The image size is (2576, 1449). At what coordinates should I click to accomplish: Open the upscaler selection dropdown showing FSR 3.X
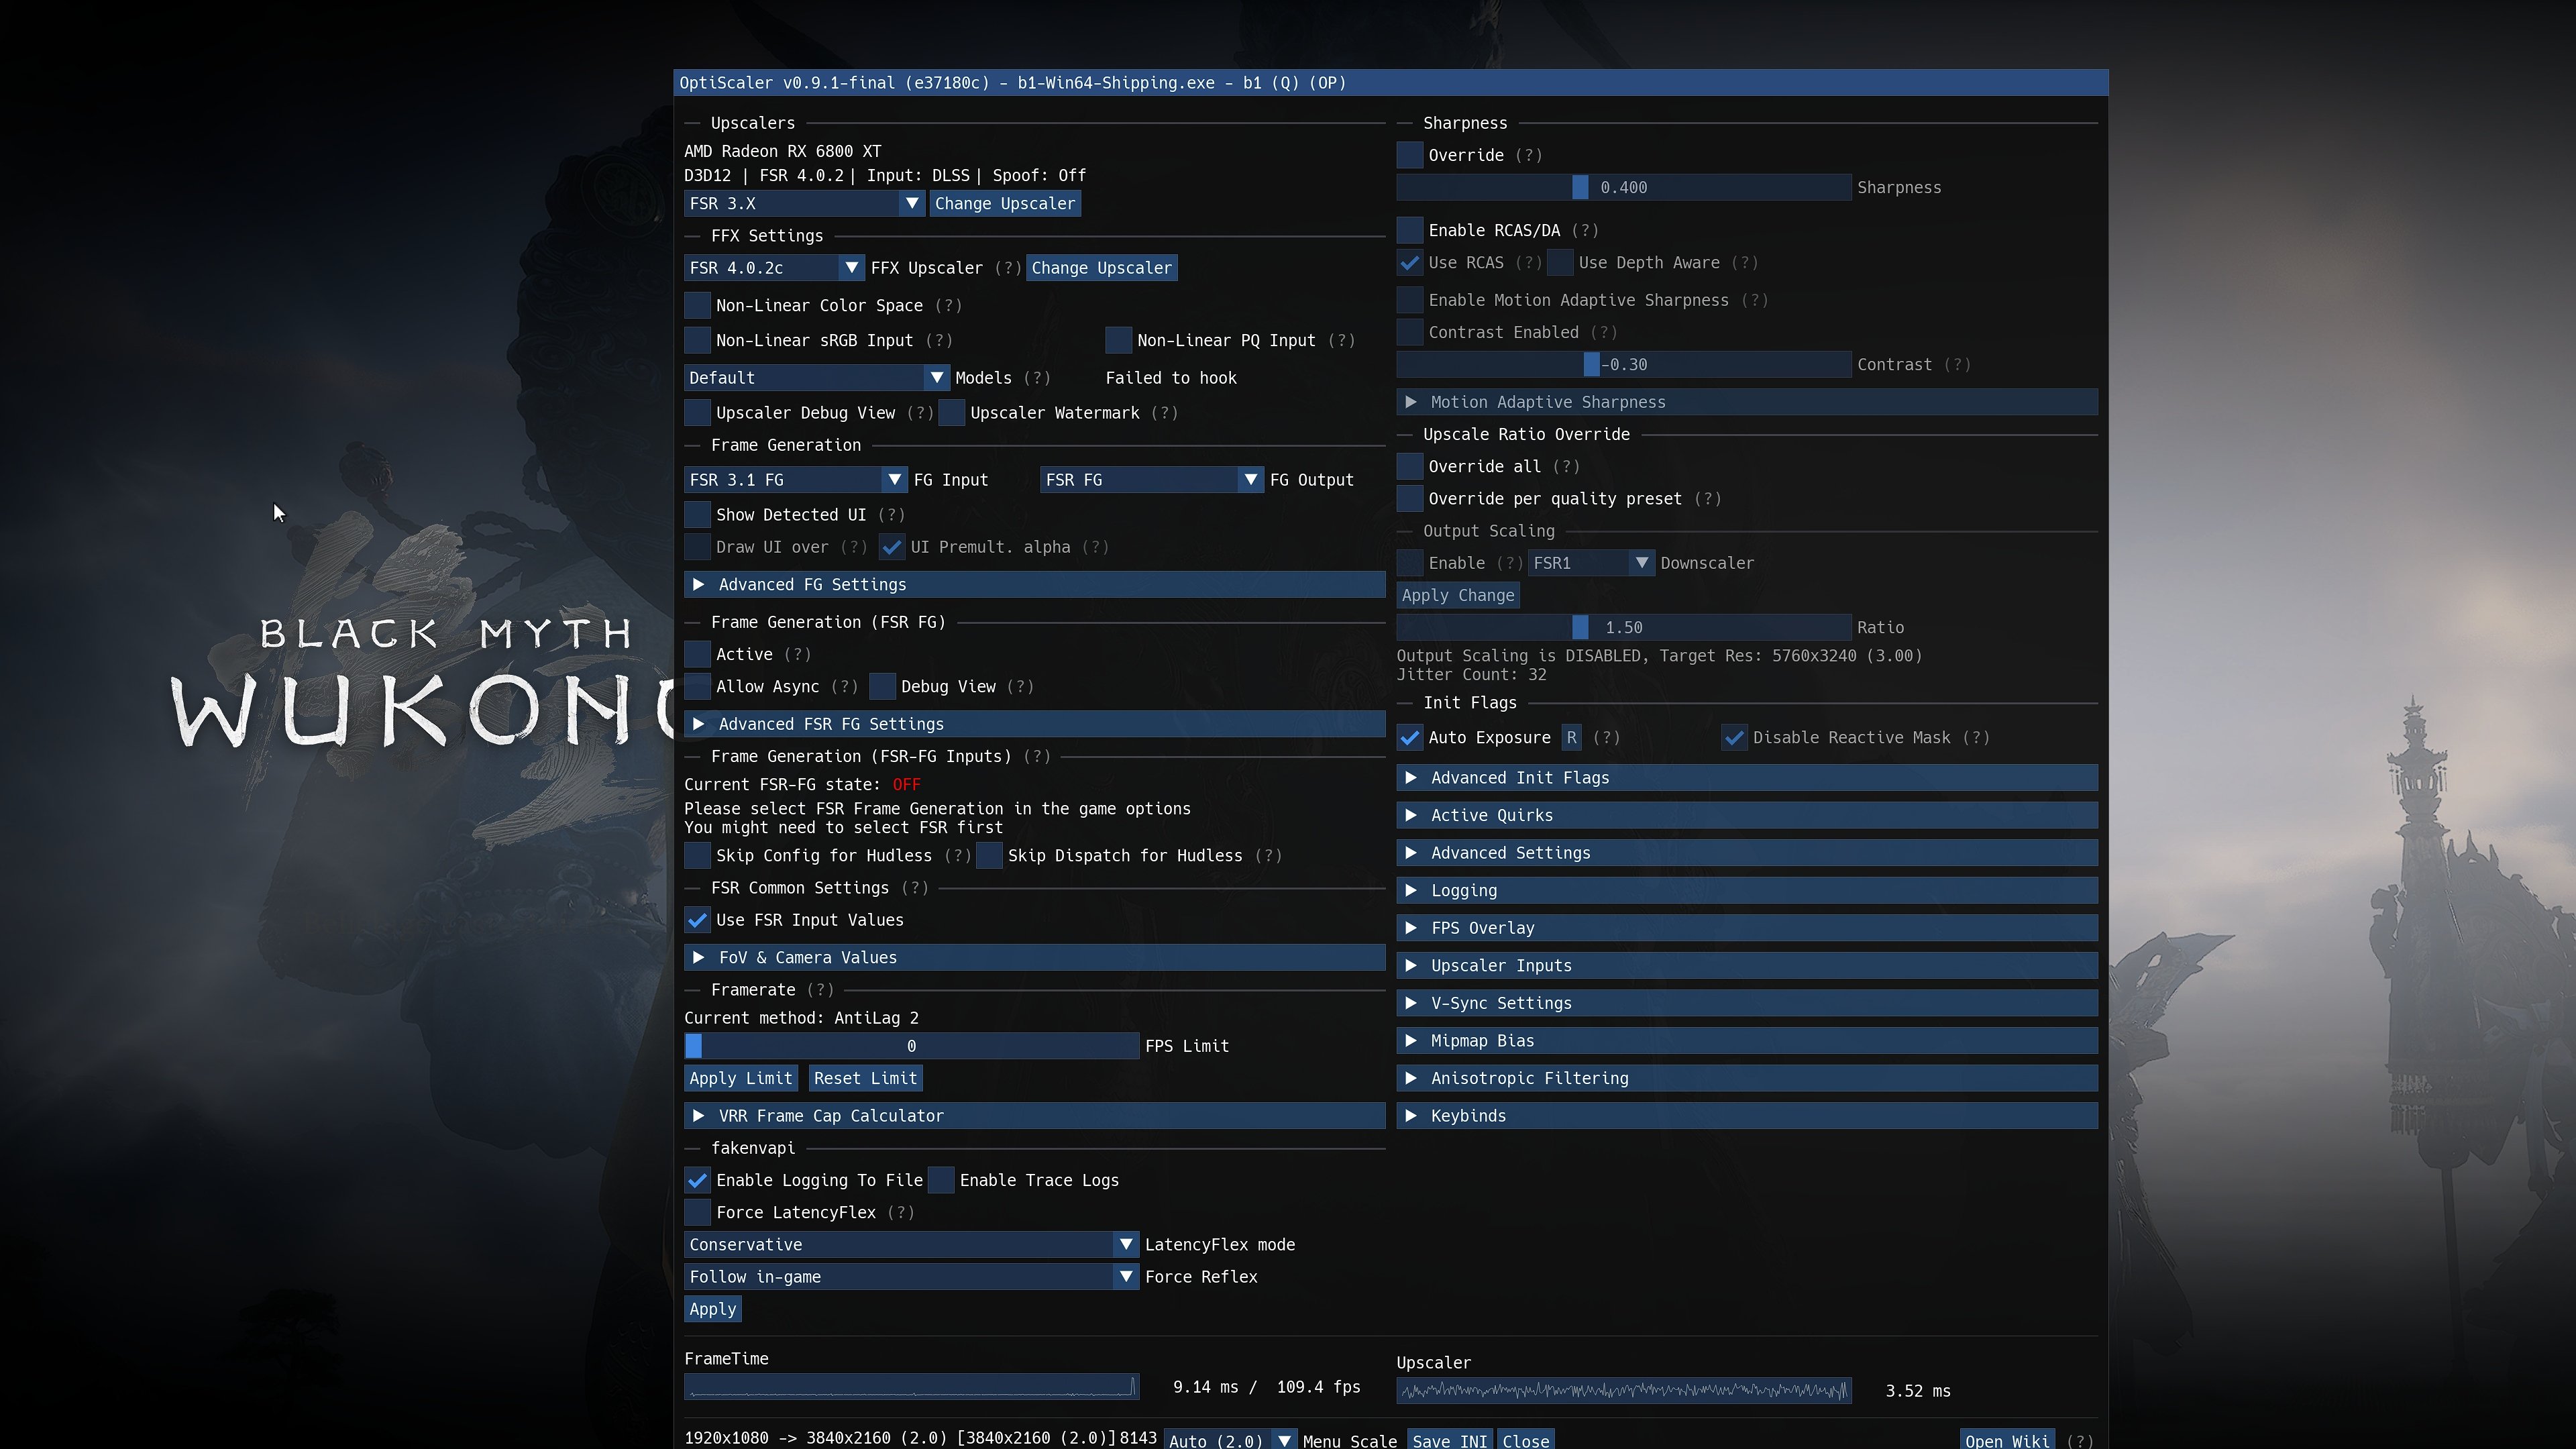(x=804, y=204)
